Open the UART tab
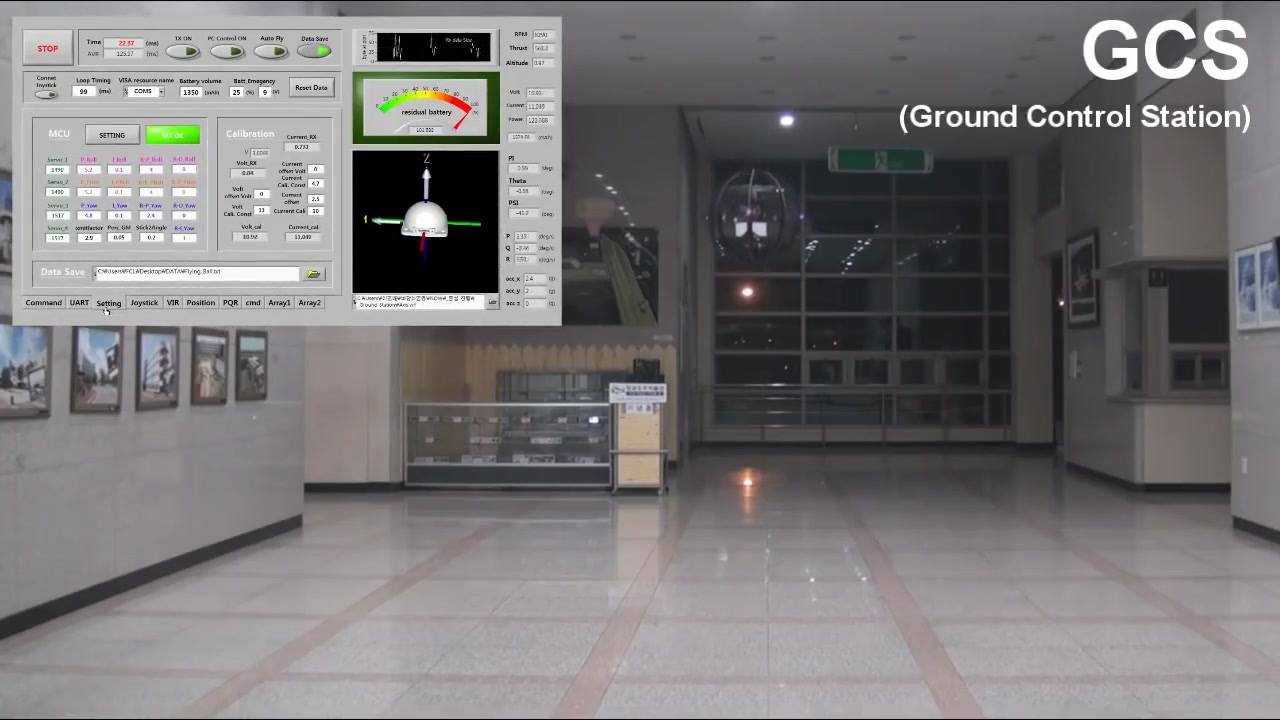The height and width of the screenshot is (720, 1280). (x=79, y=303)
